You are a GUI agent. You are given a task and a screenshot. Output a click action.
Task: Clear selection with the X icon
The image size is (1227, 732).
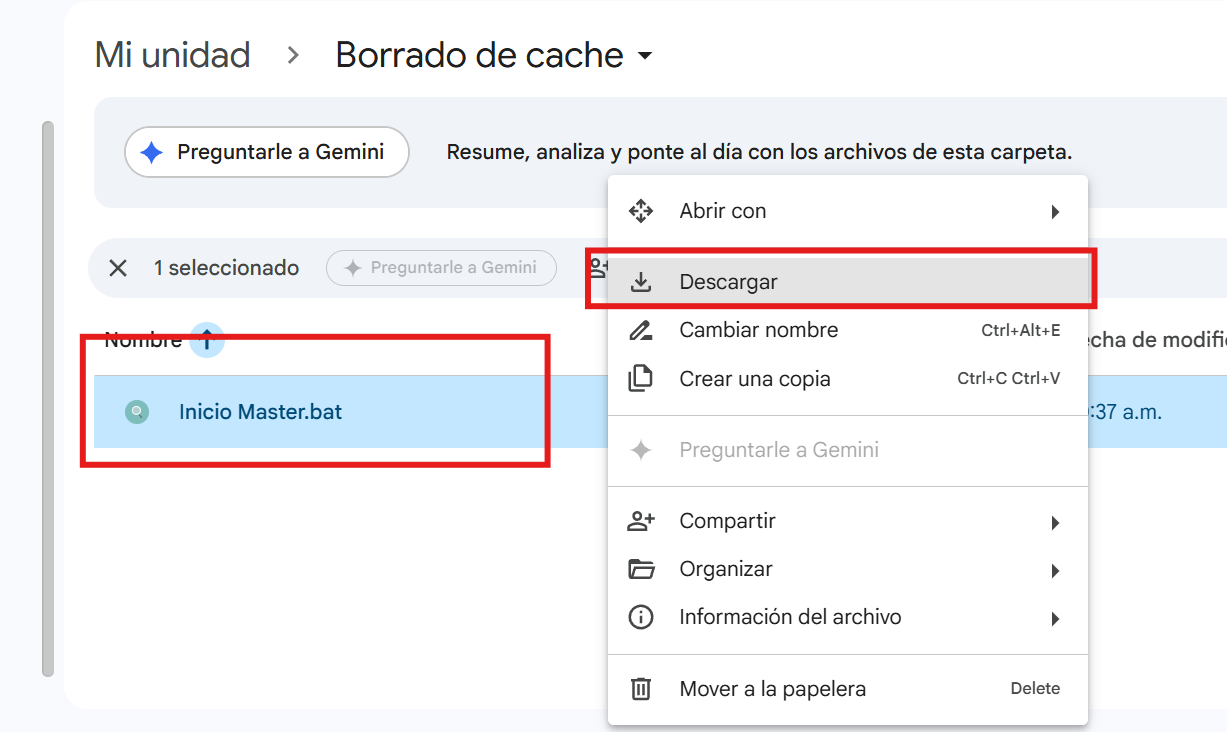coord(118,268)
